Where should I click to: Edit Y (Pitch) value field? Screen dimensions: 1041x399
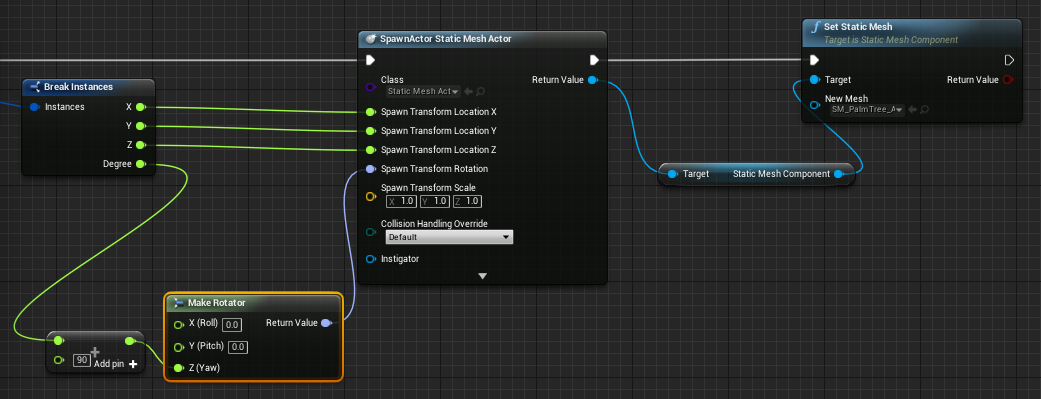[x=238, y=347]
